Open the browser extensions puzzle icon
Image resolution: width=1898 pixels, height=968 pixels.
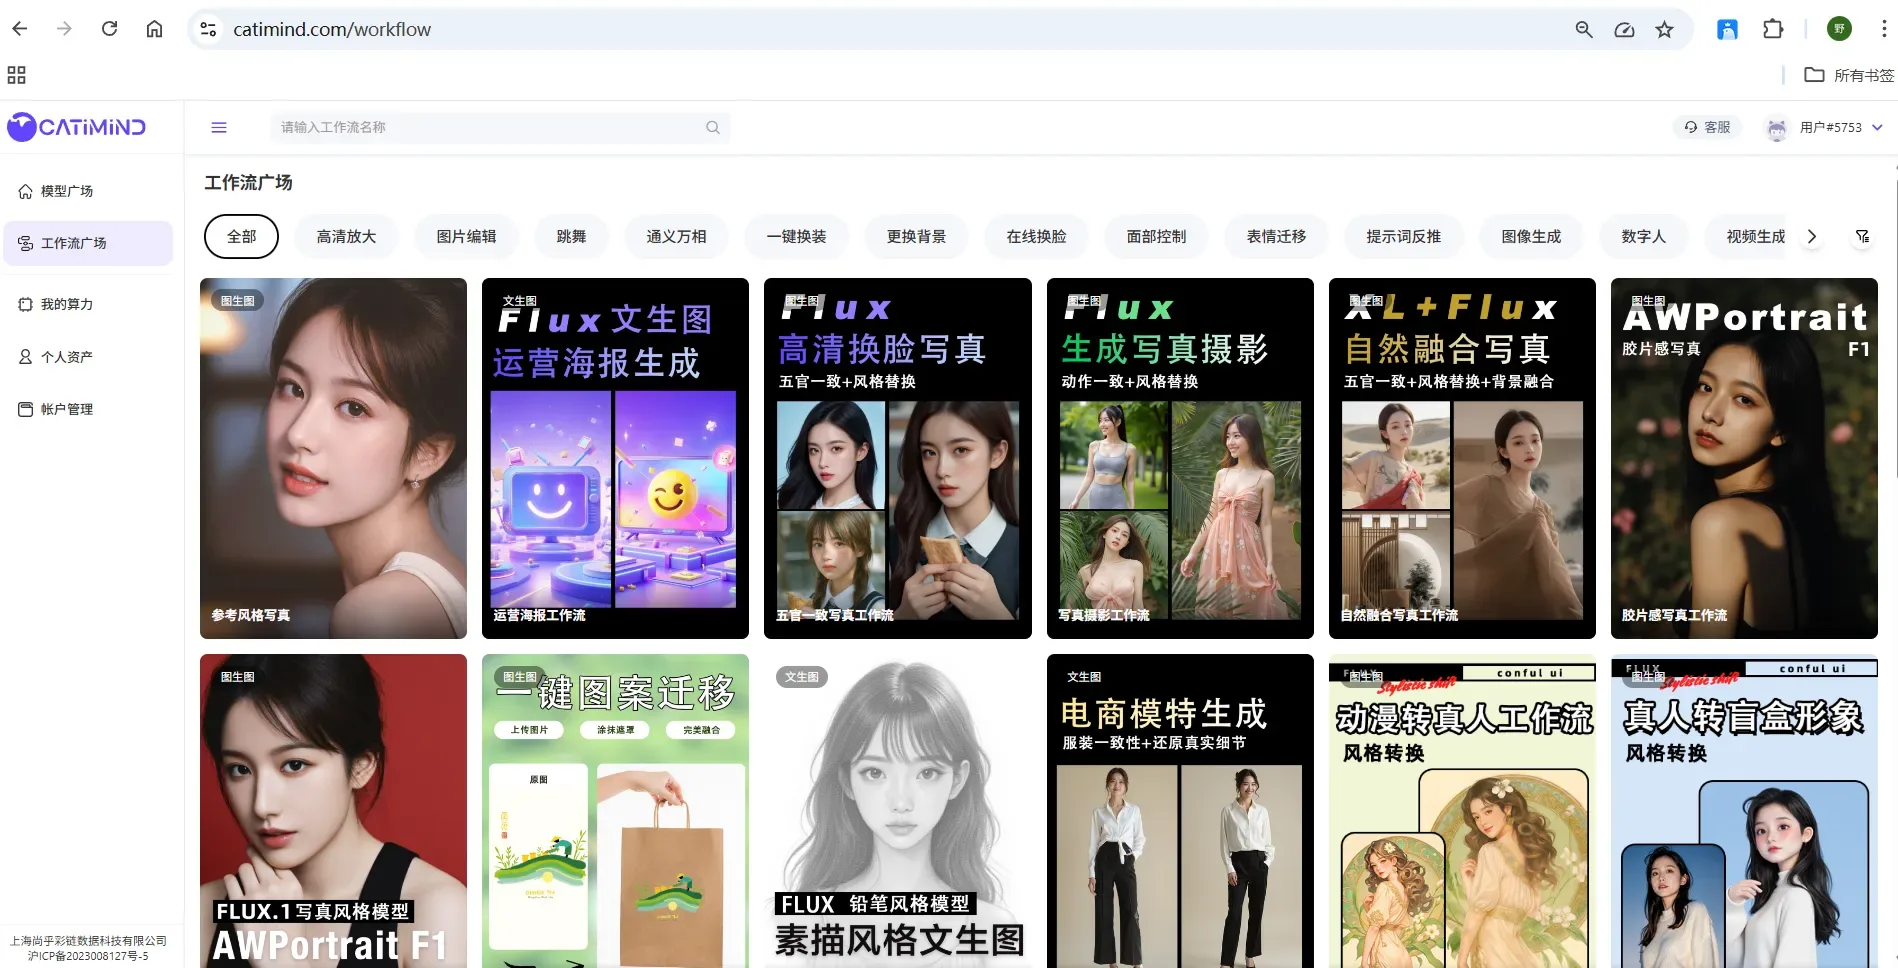tap(1773, 29)
